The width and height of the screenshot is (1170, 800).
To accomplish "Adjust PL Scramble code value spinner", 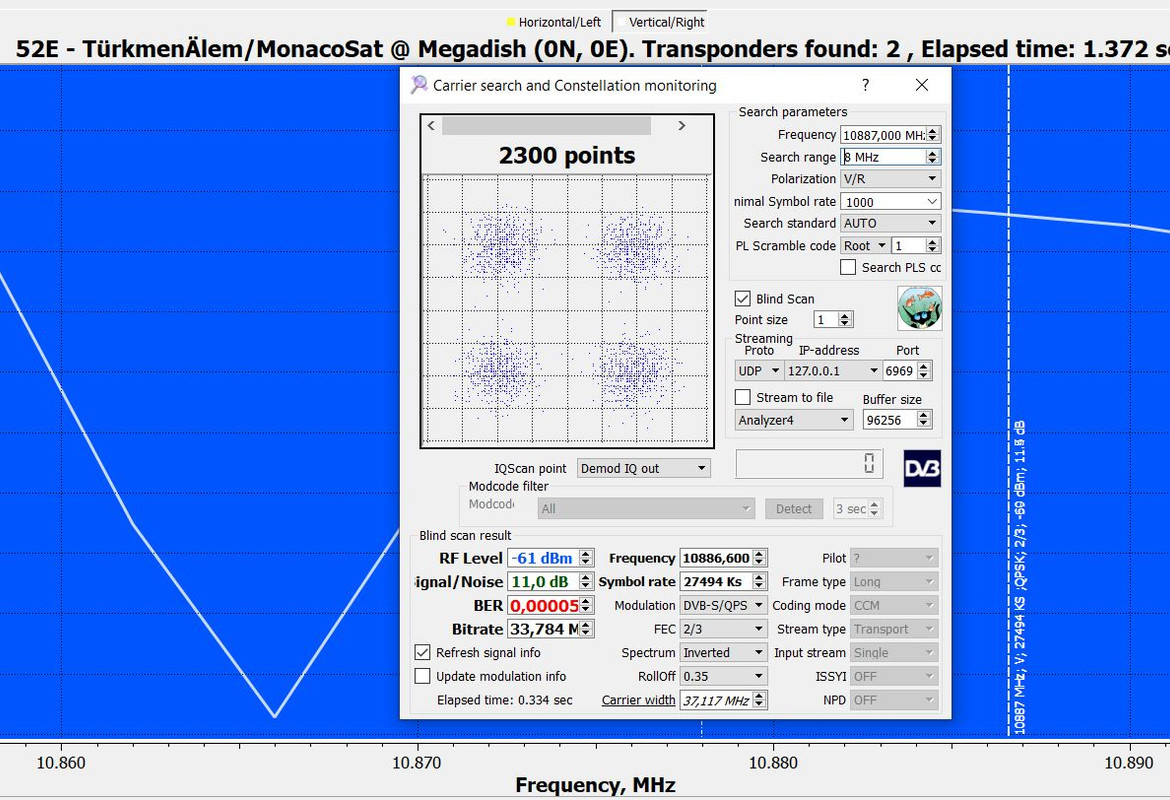I will click(x=933, y=246).
